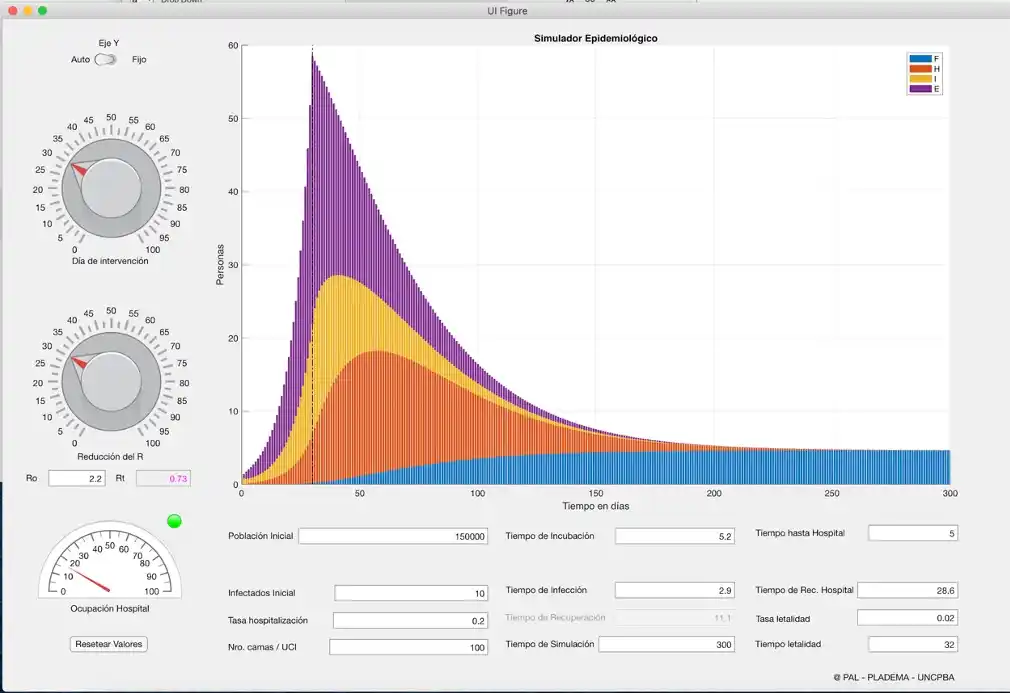Image resolution: width=1010 pixels, height=693 pixels.
Task: Toggle the Eje Y Auto/Fijo switch
Action: (x=106, y=59)
